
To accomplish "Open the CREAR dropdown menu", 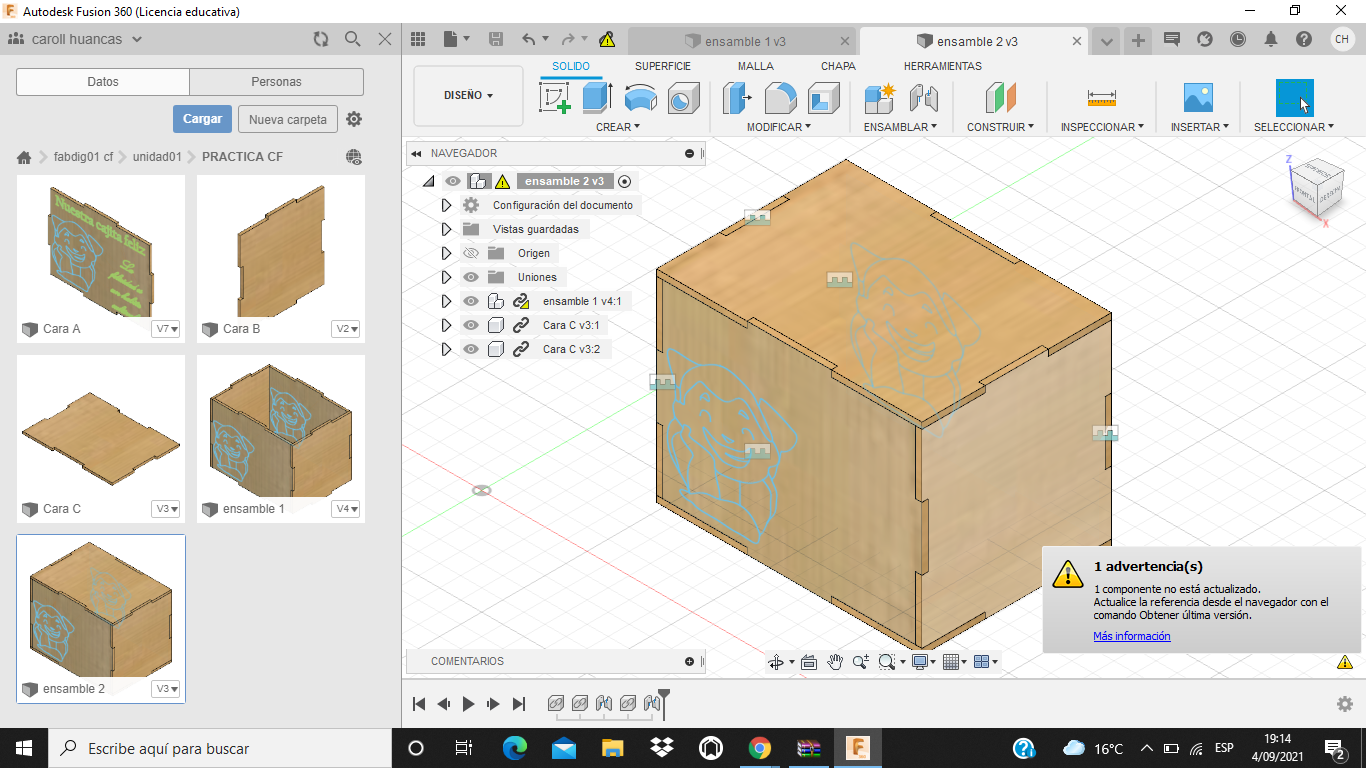I will (x=618, y=127).
